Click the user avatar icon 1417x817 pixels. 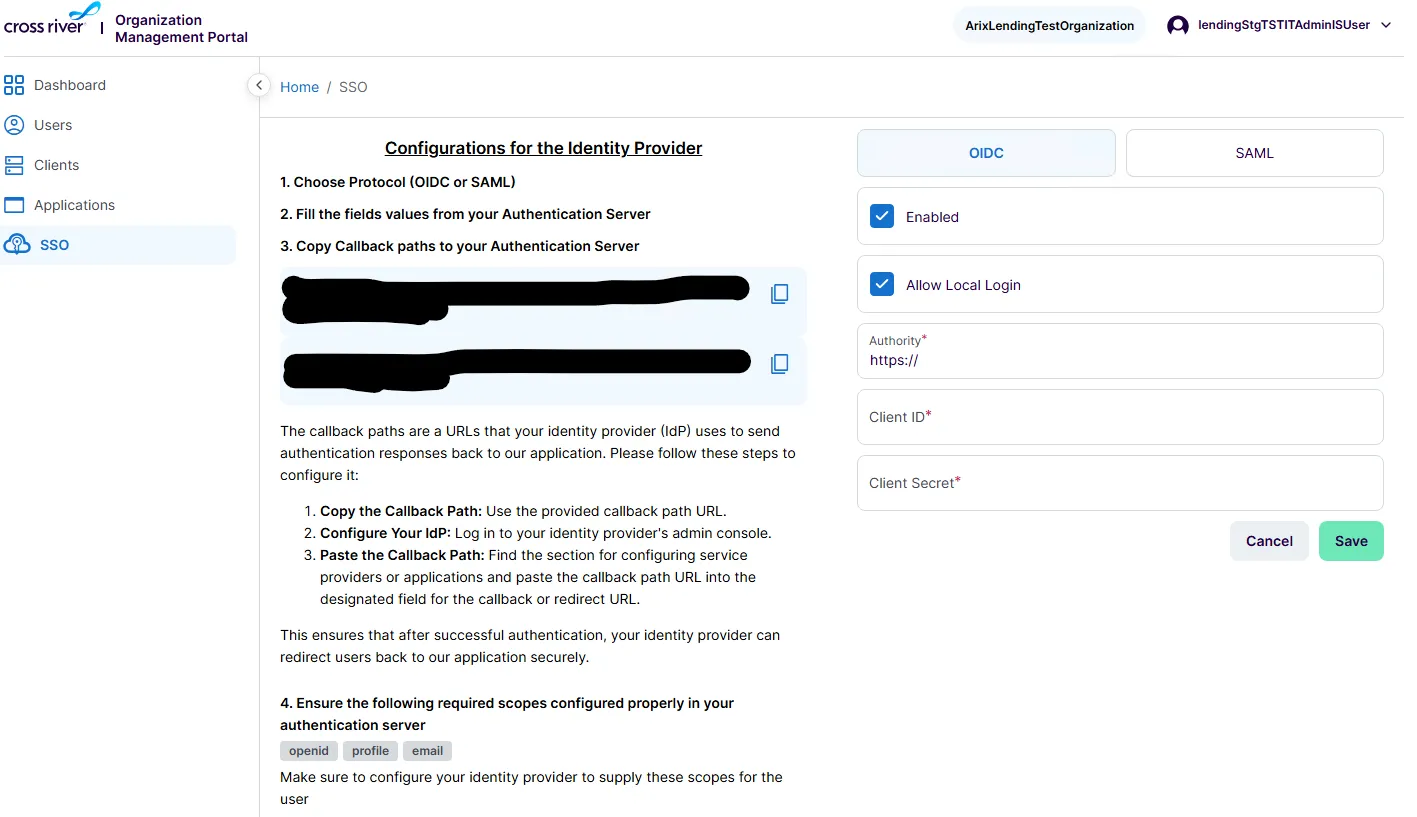click(x=1178, y=26)
